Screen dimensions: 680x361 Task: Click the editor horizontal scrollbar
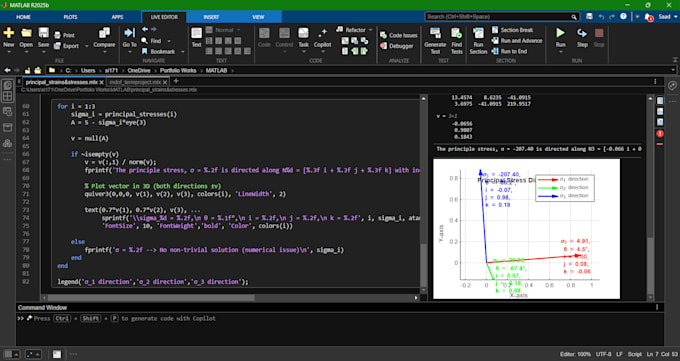[151, 298]
